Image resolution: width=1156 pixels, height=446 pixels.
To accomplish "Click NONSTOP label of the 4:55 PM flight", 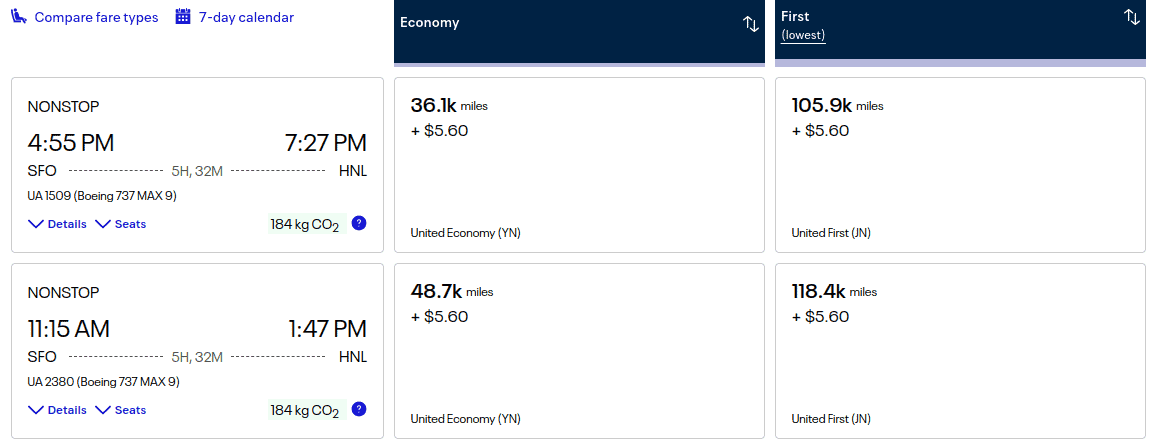I will point(63,107).
